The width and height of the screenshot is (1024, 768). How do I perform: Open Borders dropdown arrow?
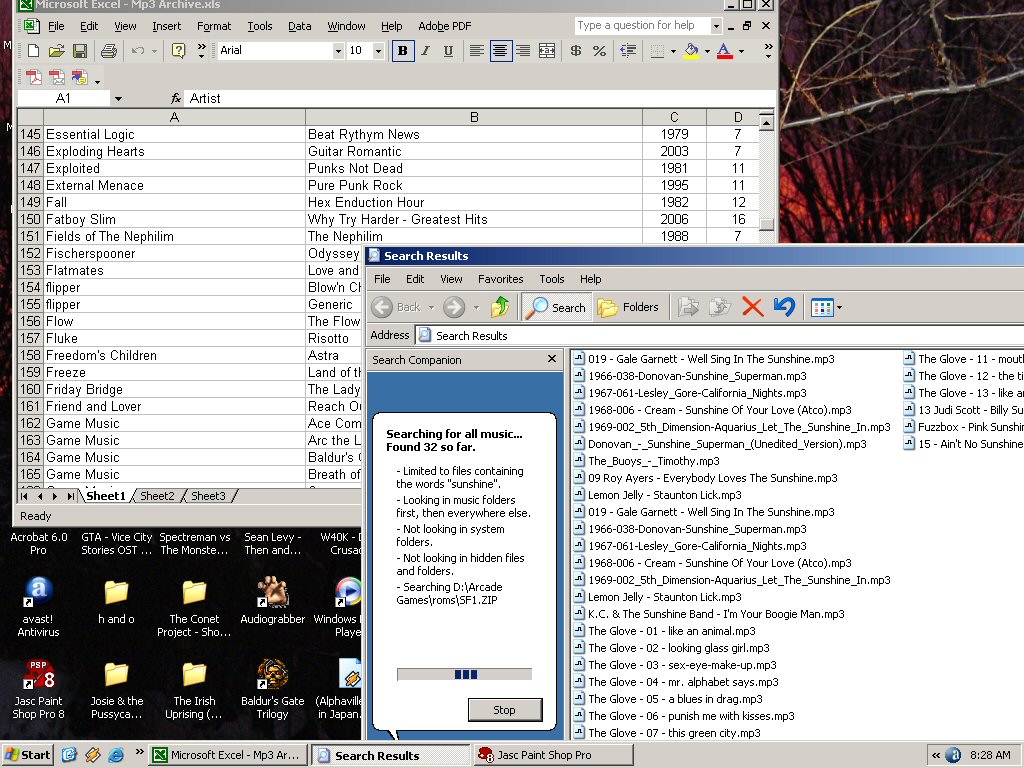coord(673,51)
